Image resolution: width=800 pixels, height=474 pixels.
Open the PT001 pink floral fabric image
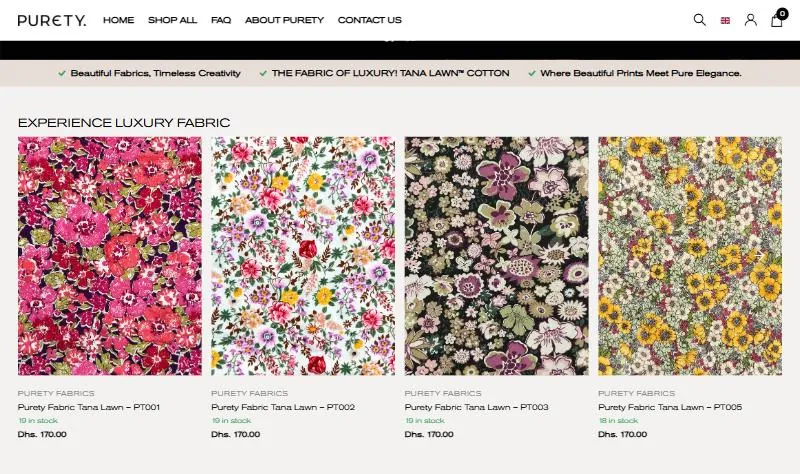pyautogui.click(x=110, y=256)
